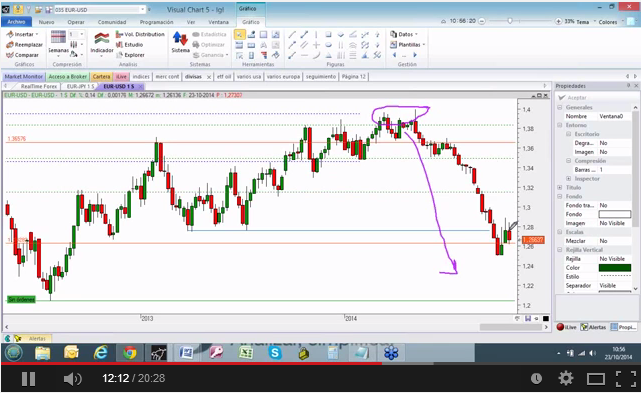Enter fullscreen video mode

pyautogui.click(x=626, y=379)
